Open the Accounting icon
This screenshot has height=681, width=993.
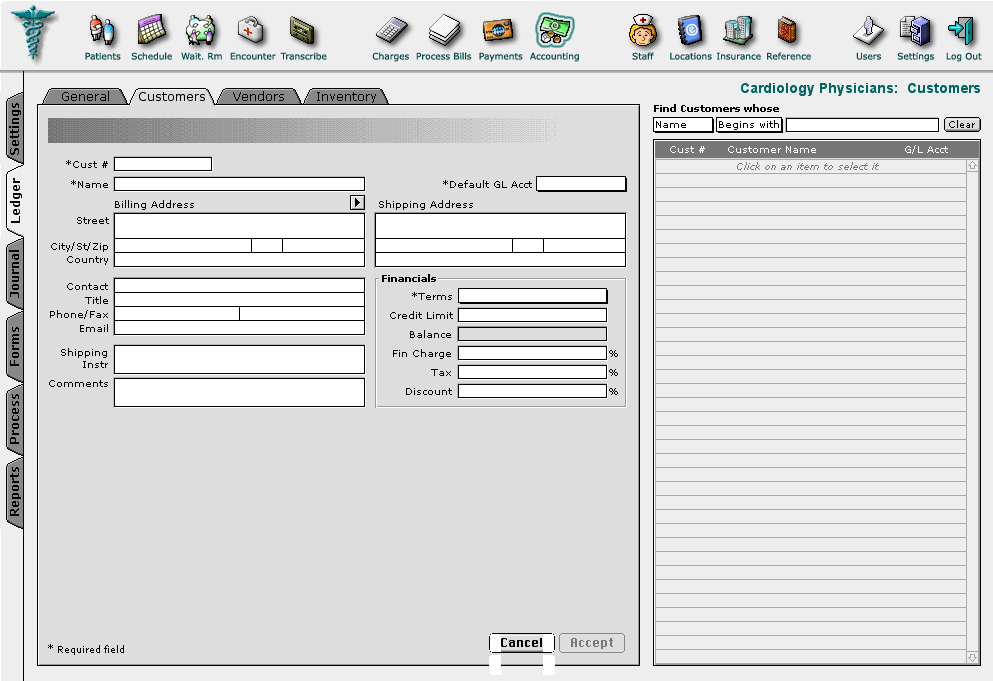pyautogui.click(x=554, y=38)
